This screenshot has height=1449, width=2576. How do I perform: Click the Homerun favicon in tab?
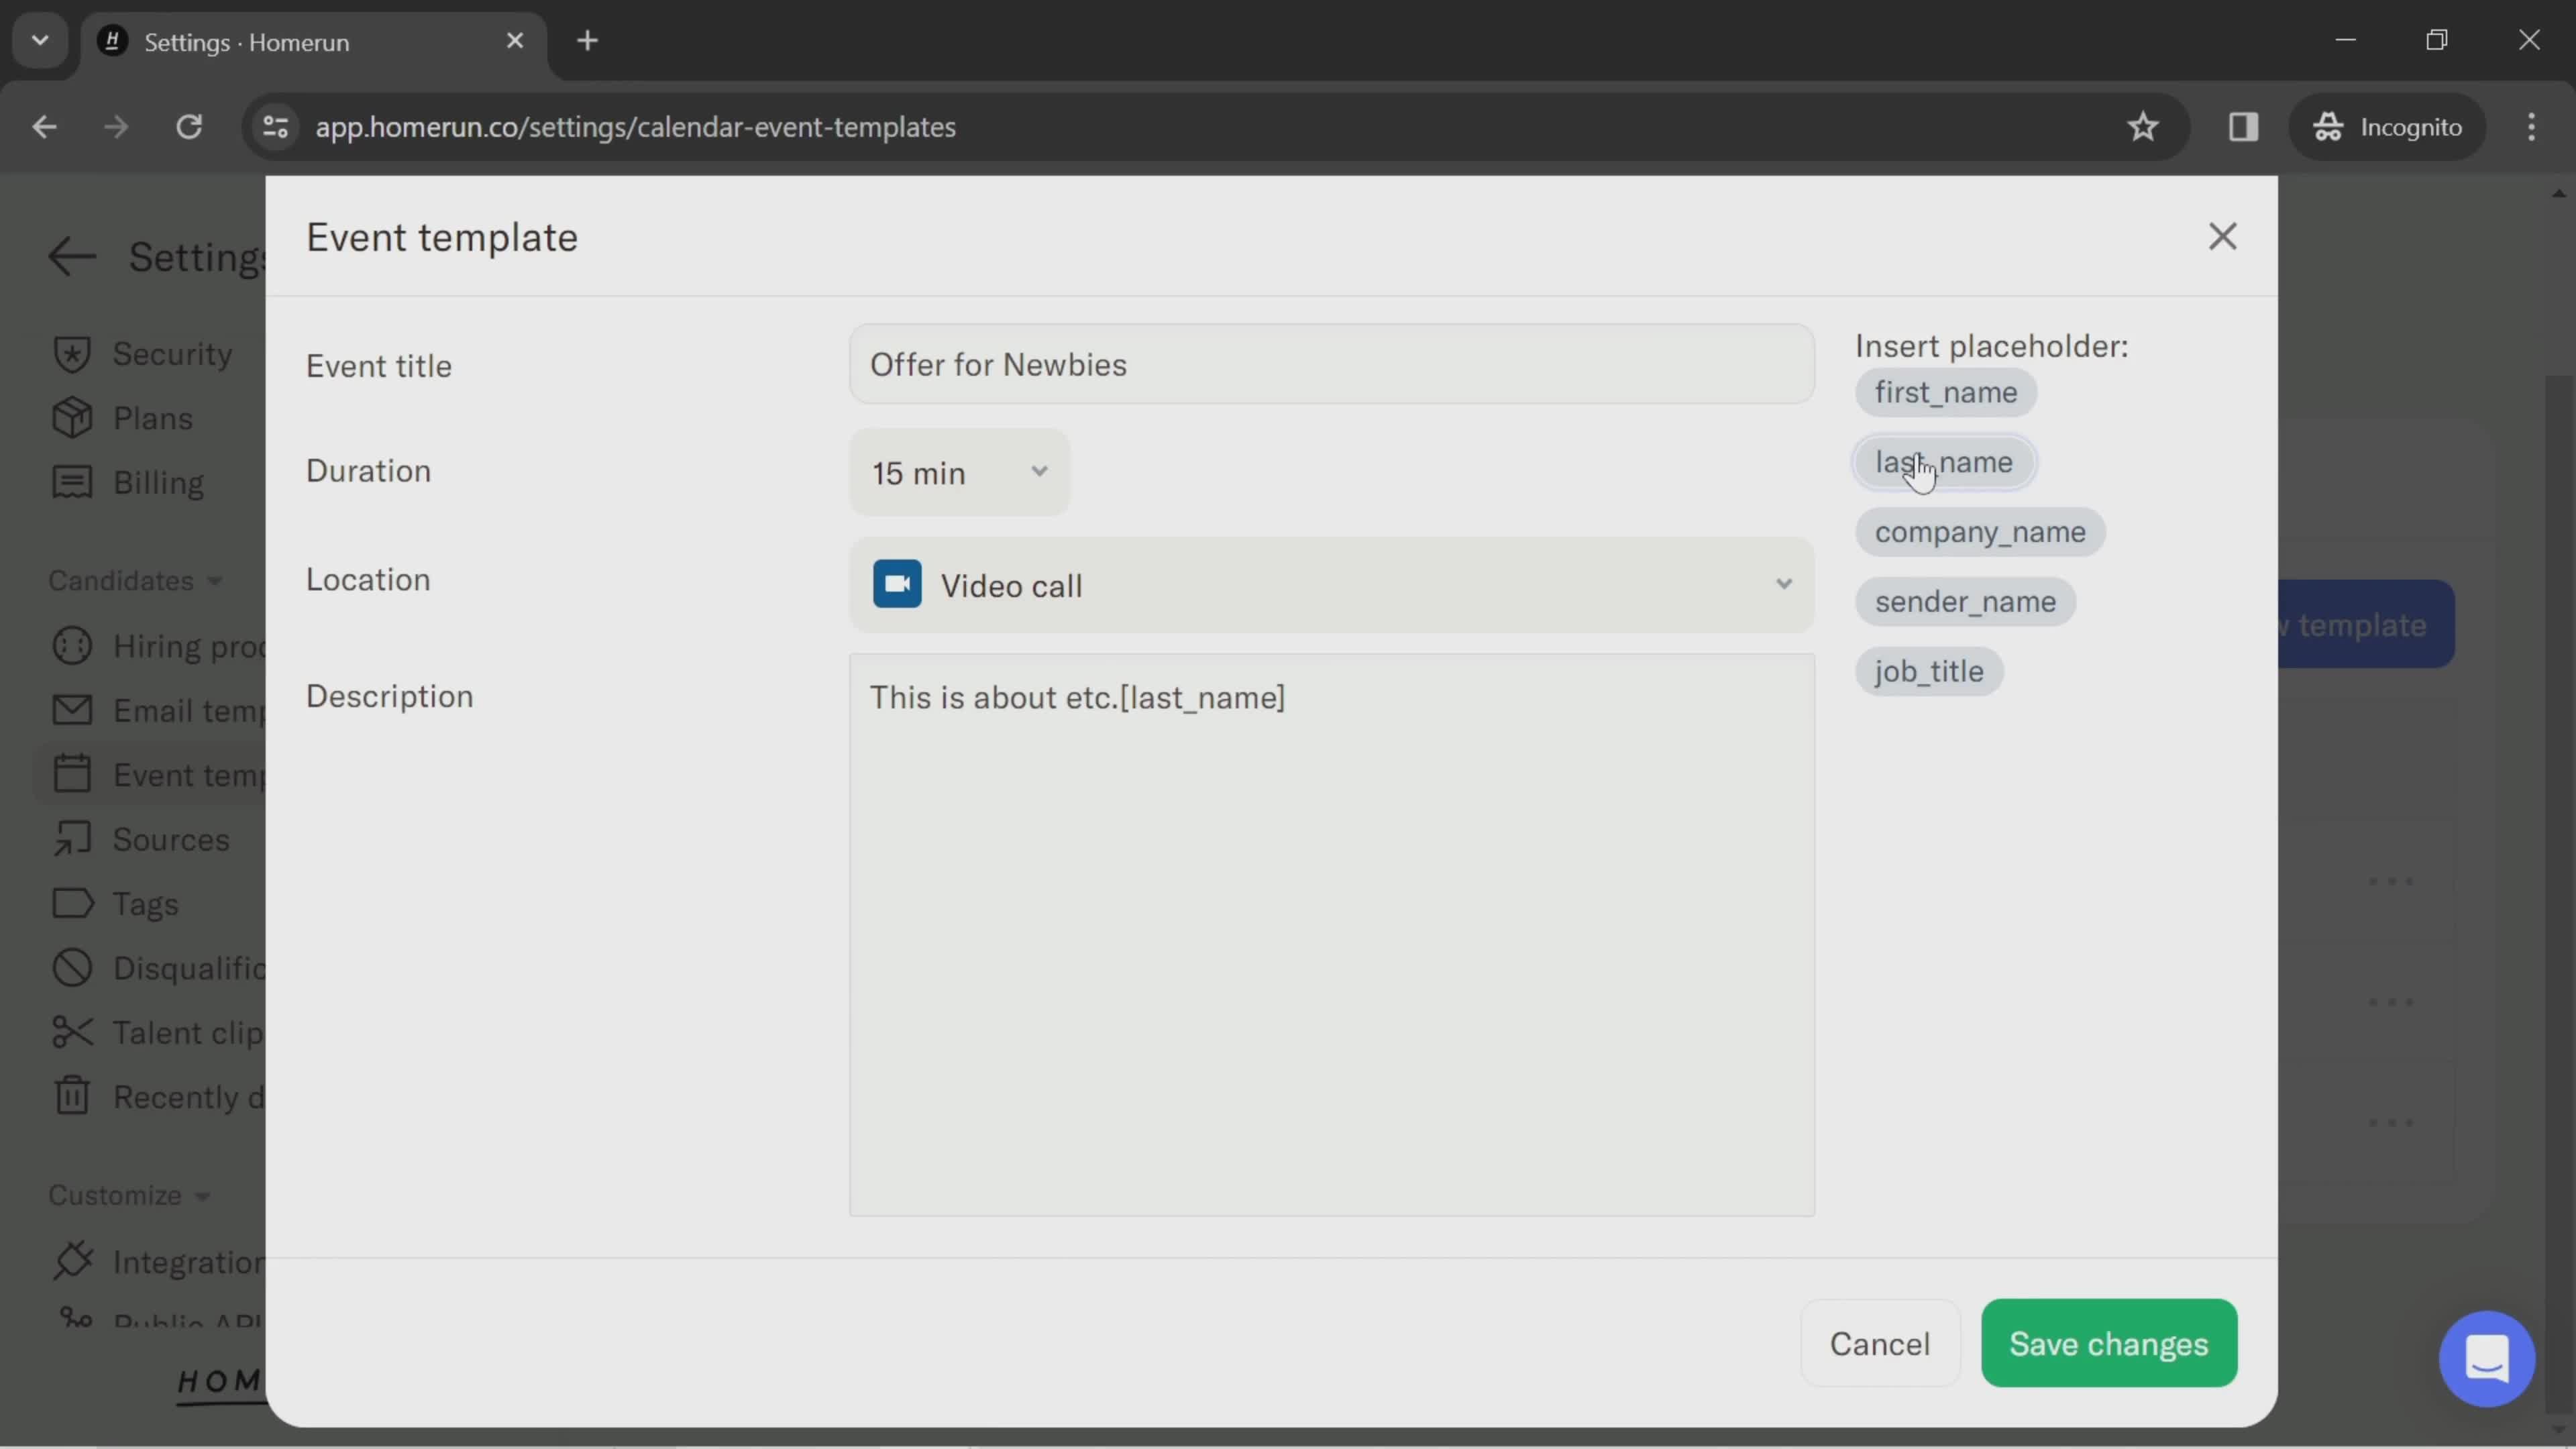[x=111, y=39]
